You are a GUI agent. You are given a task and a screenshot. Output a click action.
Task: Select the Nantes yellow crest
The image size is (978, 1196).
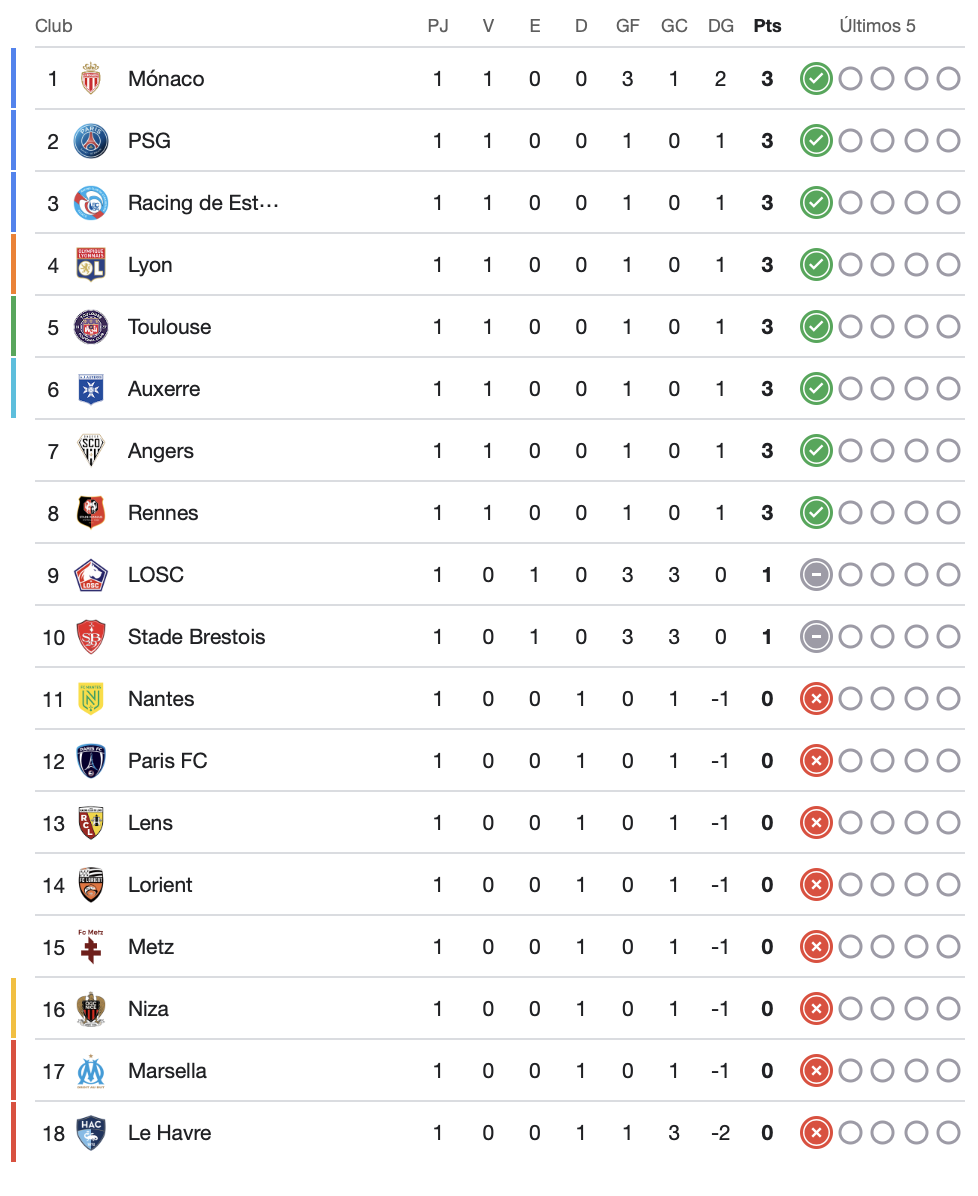coord(91,699)
